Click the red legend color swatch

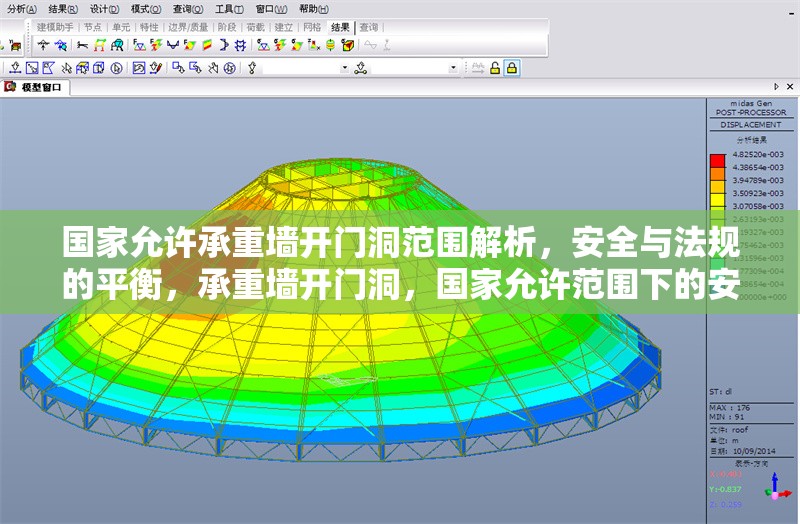pos(717,161)
